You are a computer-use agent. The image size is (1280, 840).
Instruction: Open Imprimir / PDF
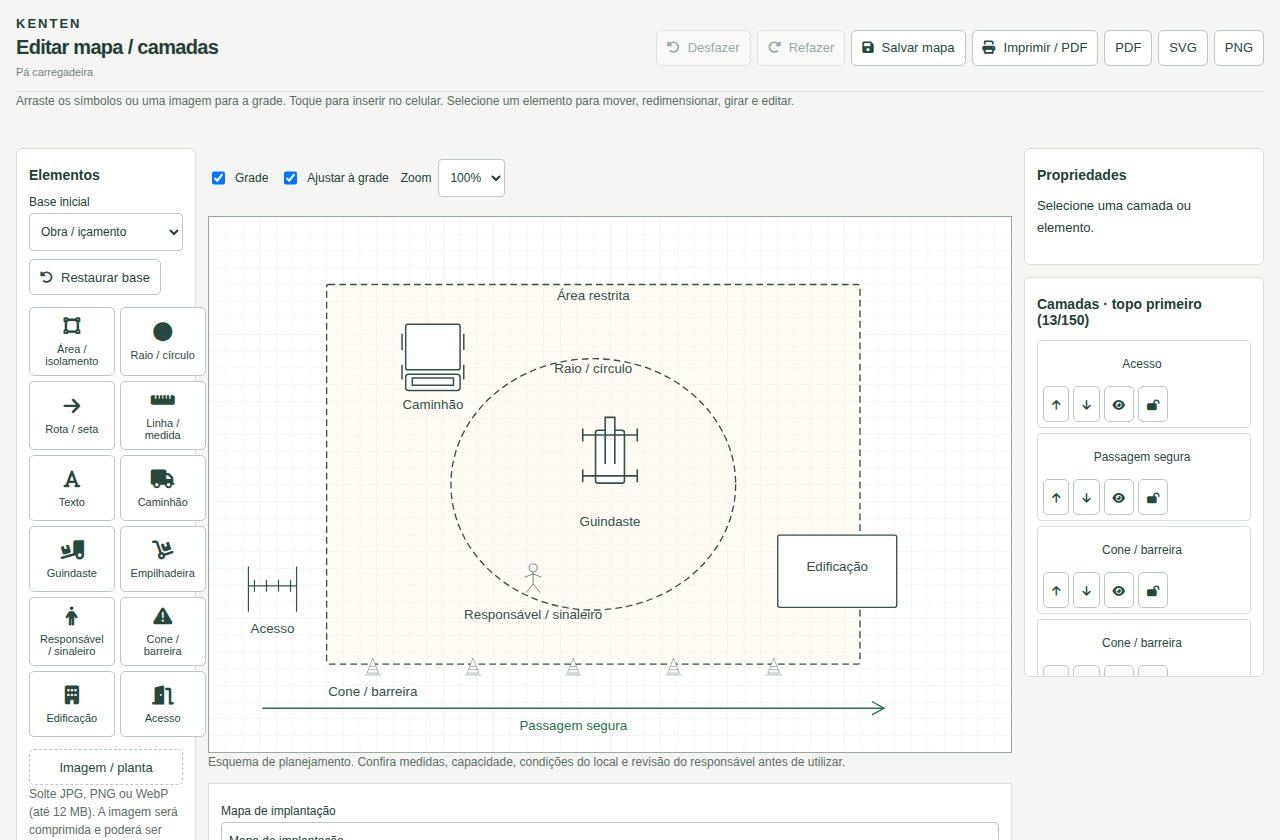[1035, 48]
